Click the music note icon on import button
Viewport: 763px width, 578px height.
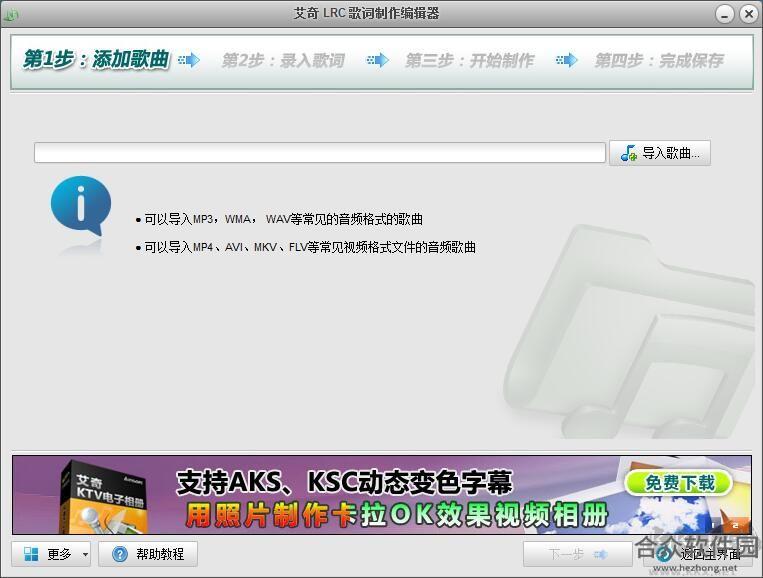629,153
